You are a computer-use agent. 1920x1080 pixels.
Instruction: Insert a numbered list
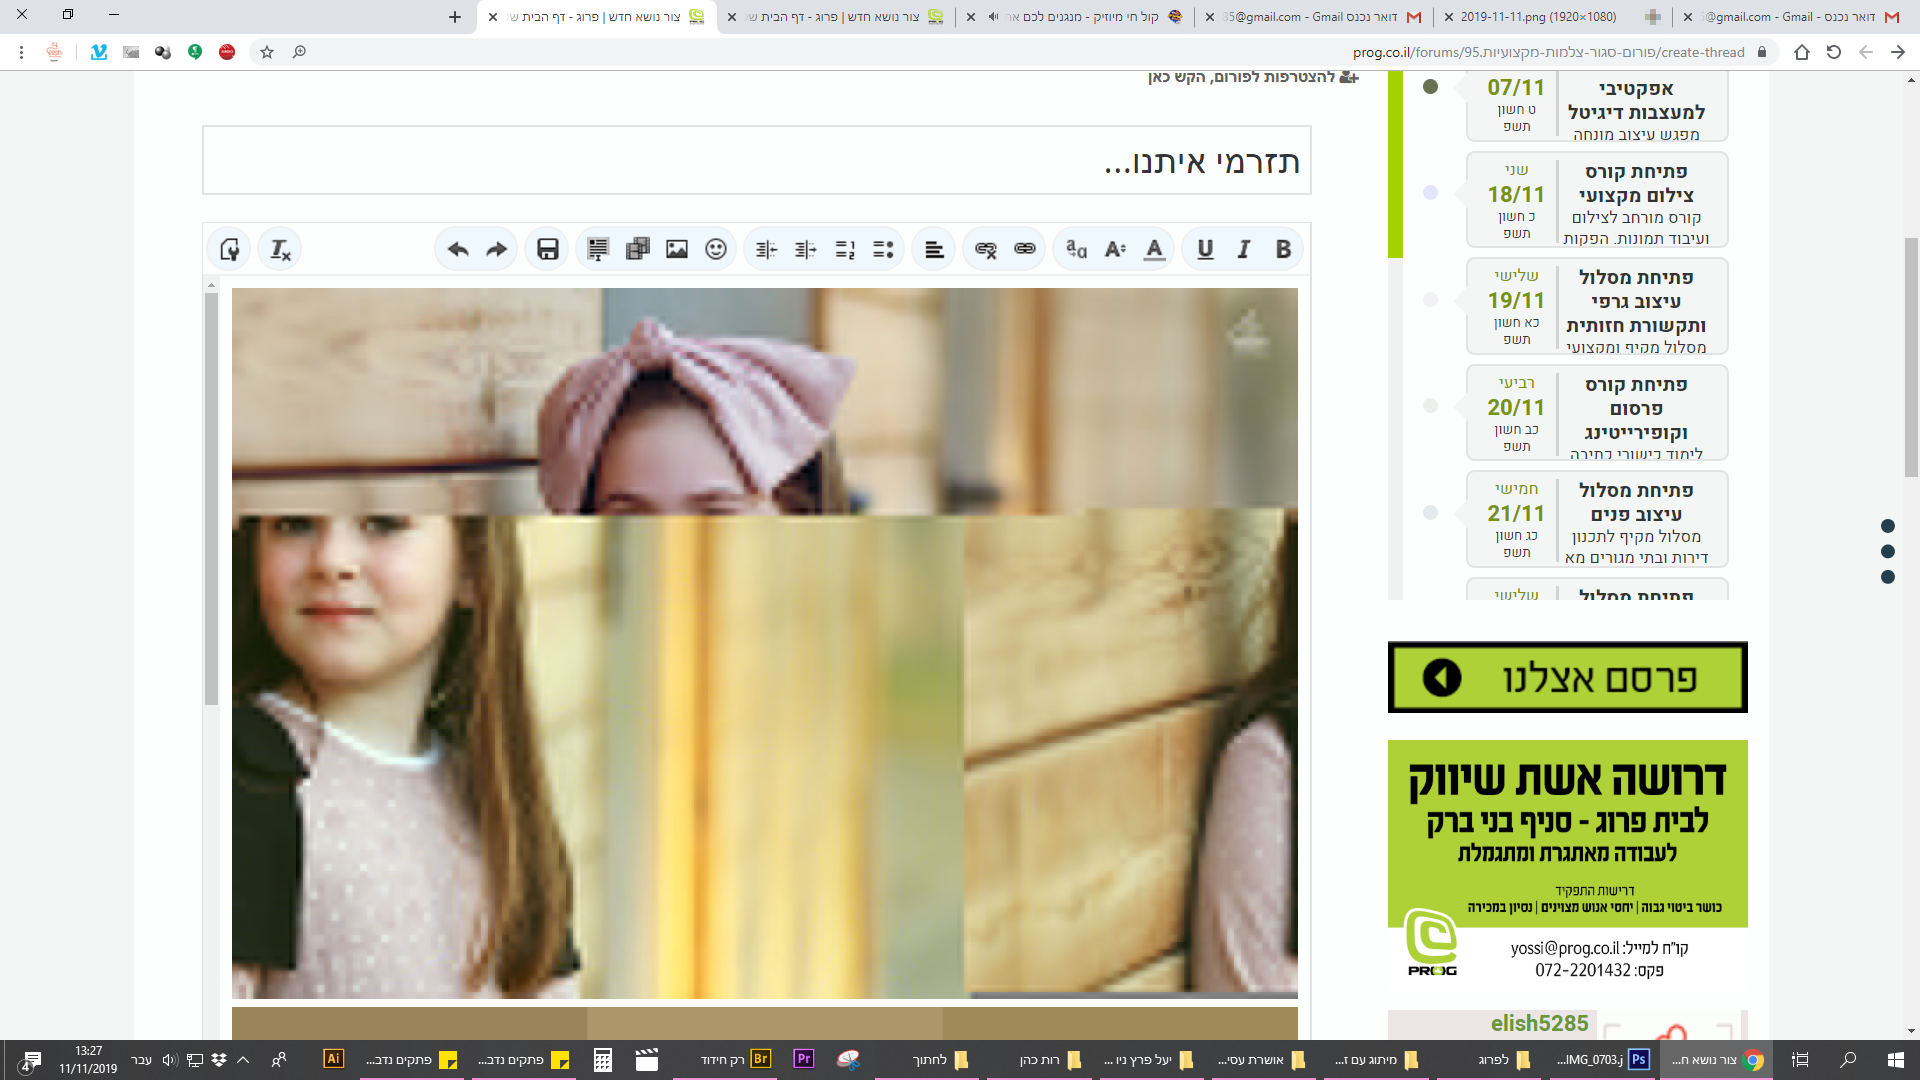pyautogui.click(x=845, y=250)
